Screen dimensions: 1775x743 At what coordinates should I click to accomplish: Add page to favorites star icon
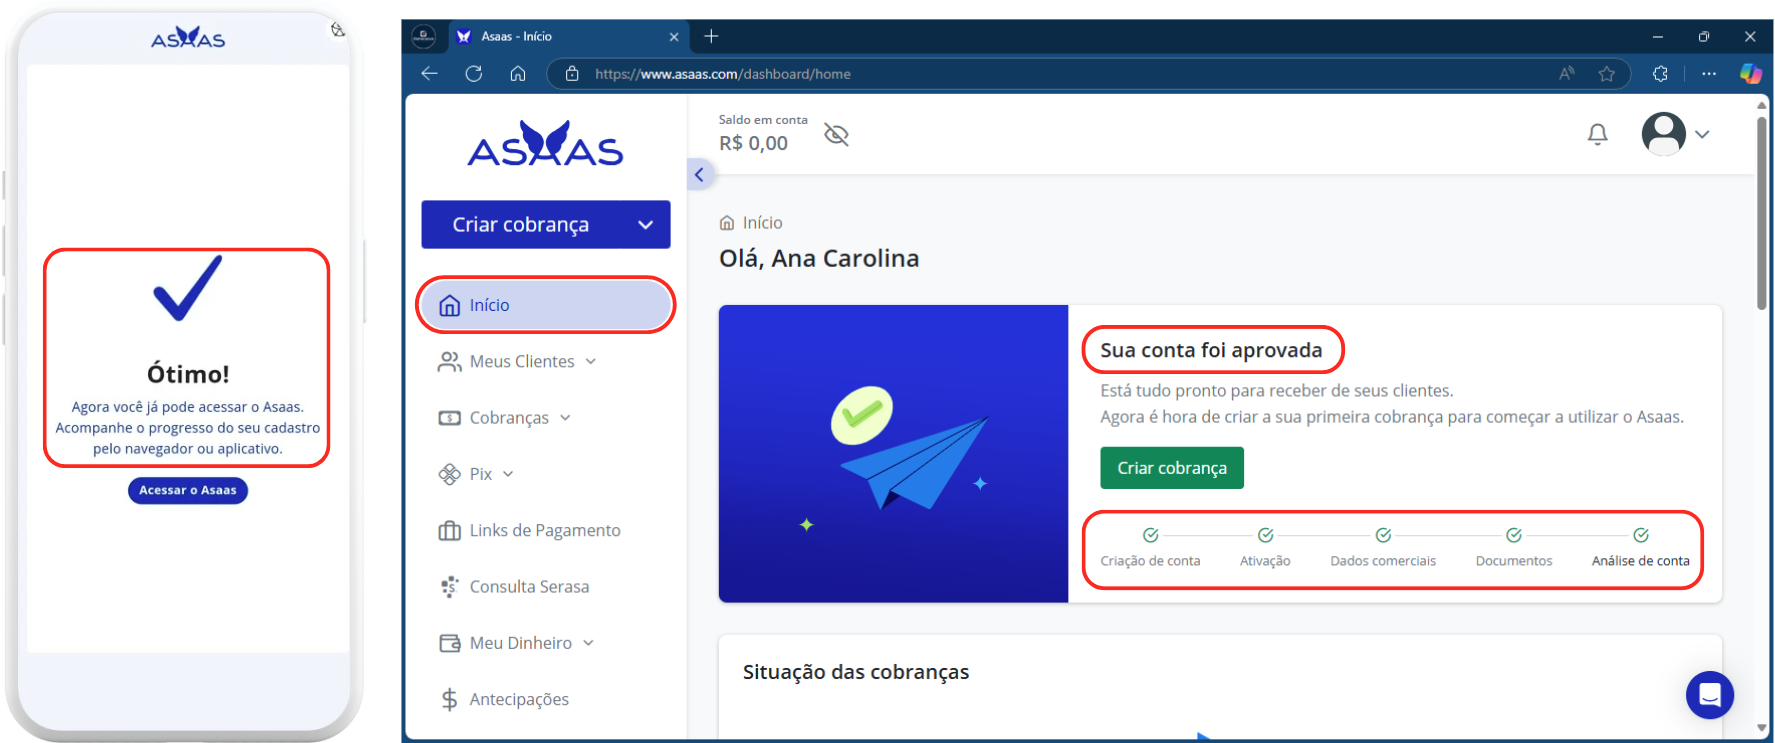click(x=1606, y=74)
